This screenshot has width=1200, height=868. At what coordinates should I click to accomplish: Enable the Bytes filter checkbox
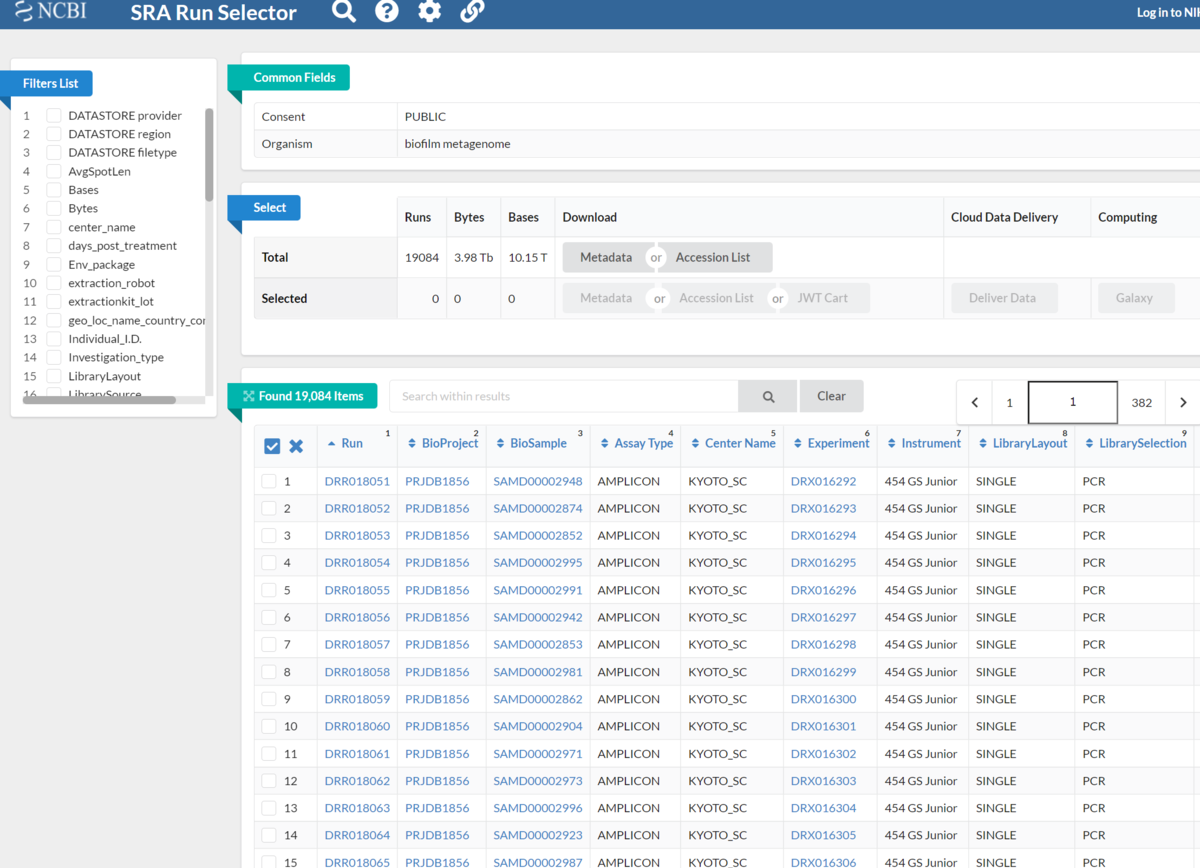coord(54,208)
